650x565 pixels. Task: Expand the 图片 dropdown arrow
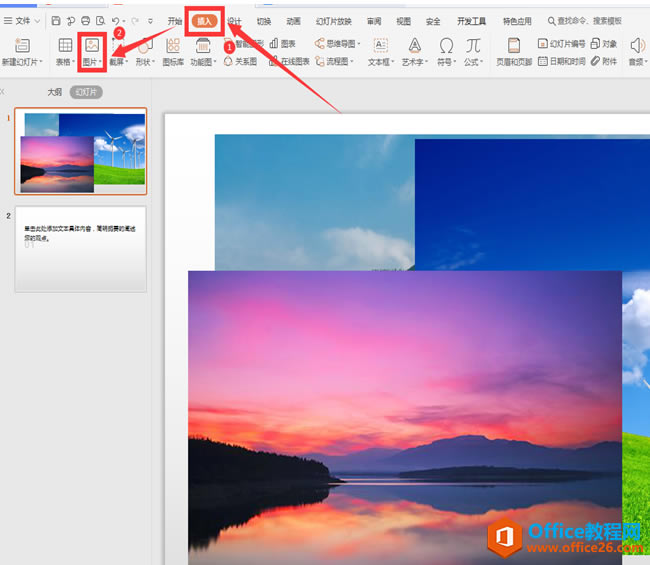(100, 62)
